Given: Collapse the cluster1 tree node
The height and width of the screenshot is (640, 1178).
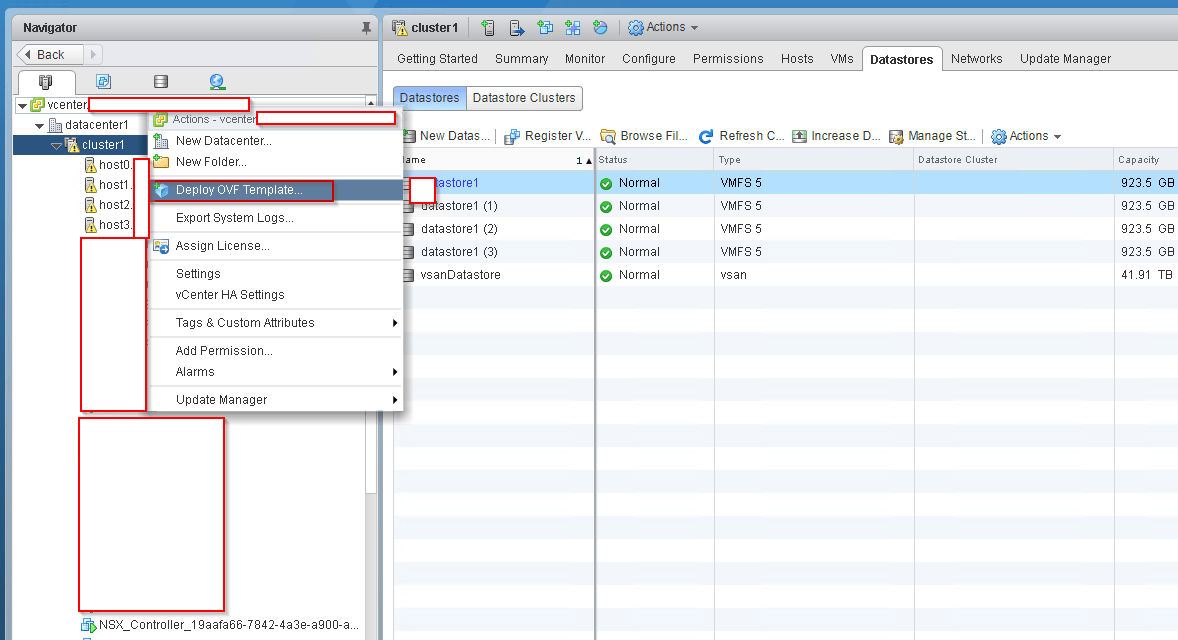Looking at the screenshot, I should click(x=57, y=146).
